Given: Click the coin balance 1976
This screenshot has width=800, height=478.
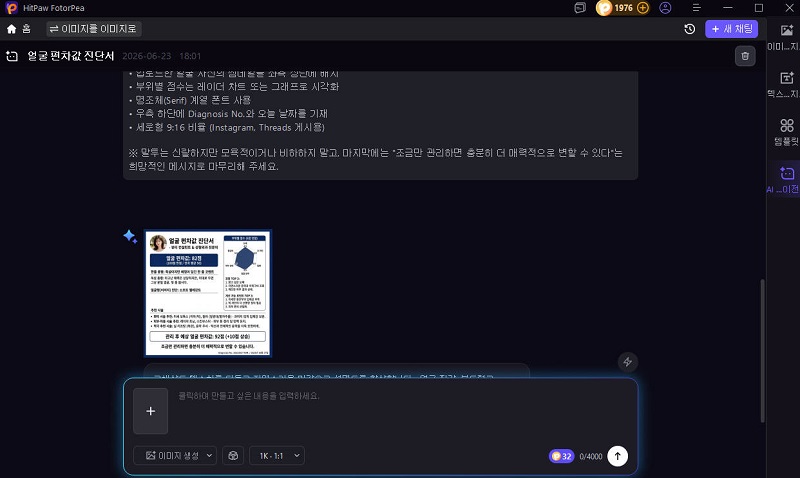Looking at the screenshot, I should (x=623, y=8).
